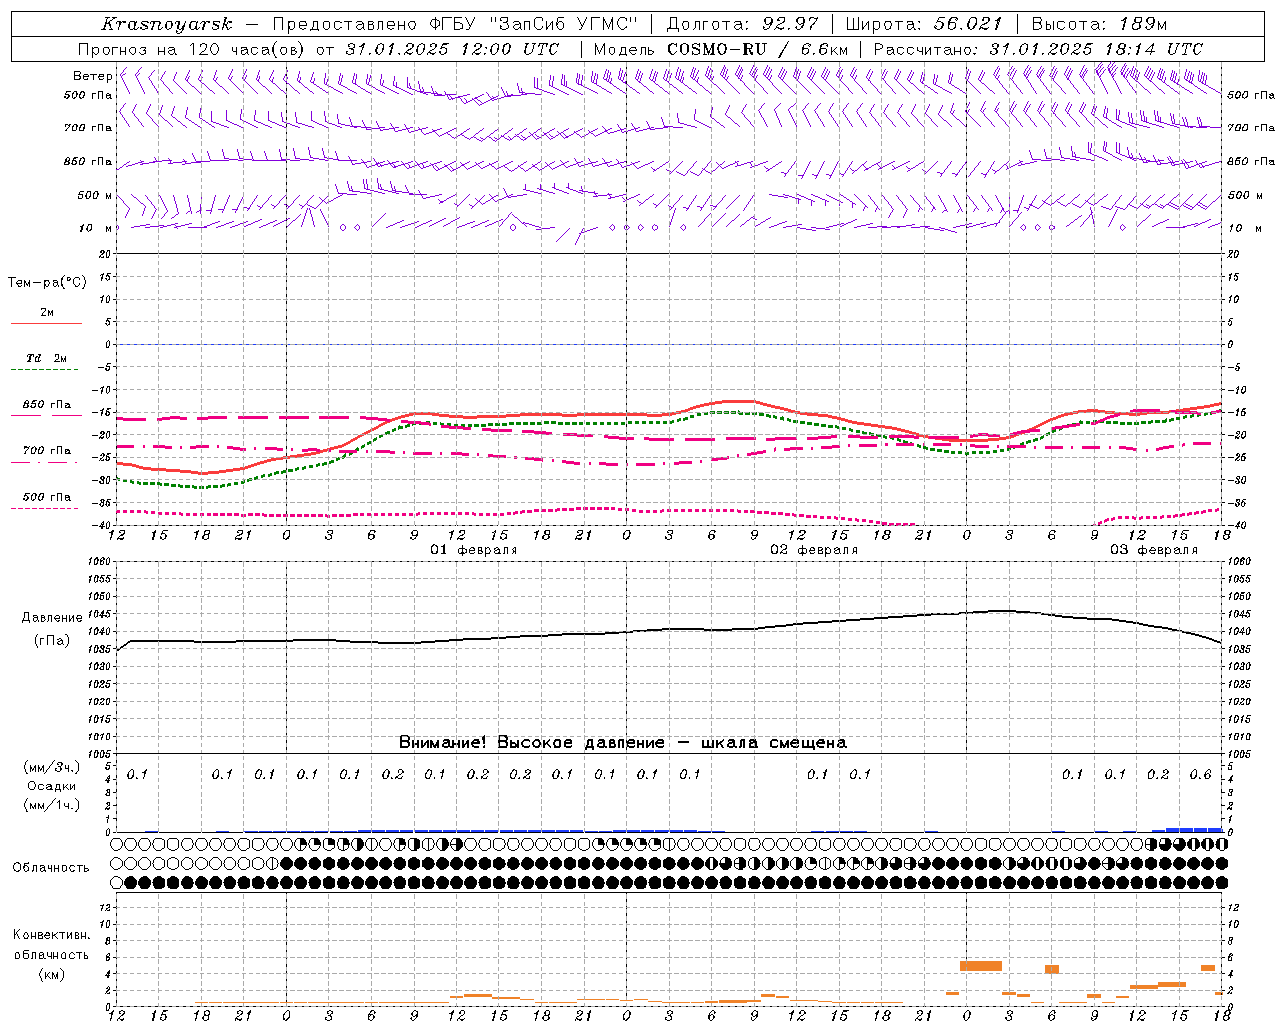Click the 'Внимание! Высокое давление' warning notice
The height and width of the screenshot is (1024, 1280).
coord(532,743)
